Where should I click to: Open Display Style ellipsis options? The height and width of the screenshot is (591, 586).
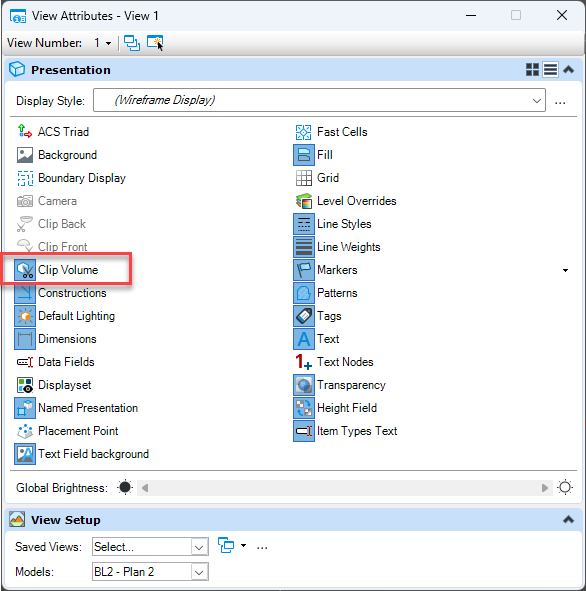pyautogui.click(x=560, y=103)
